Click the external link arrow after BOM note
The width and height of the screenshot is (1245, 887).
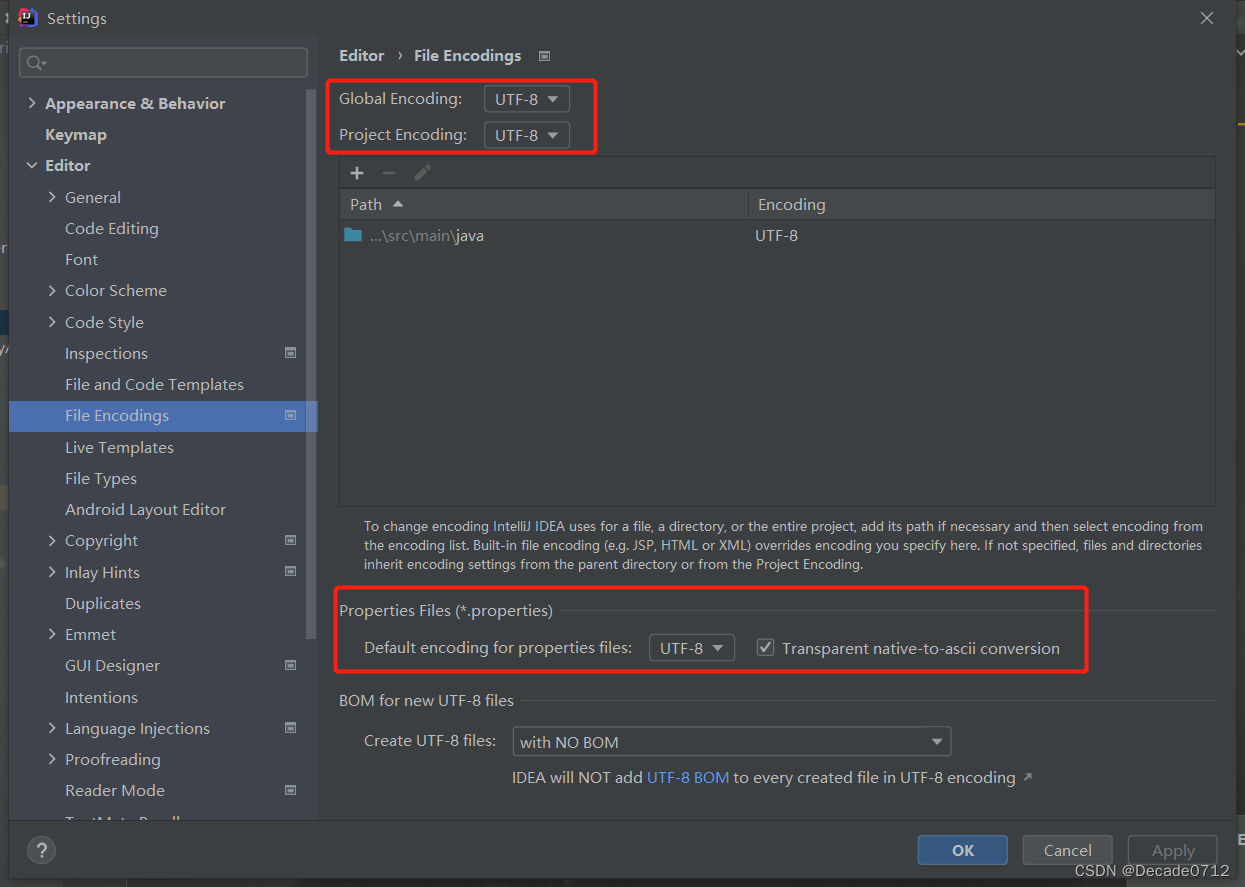tap(1027, 777)
